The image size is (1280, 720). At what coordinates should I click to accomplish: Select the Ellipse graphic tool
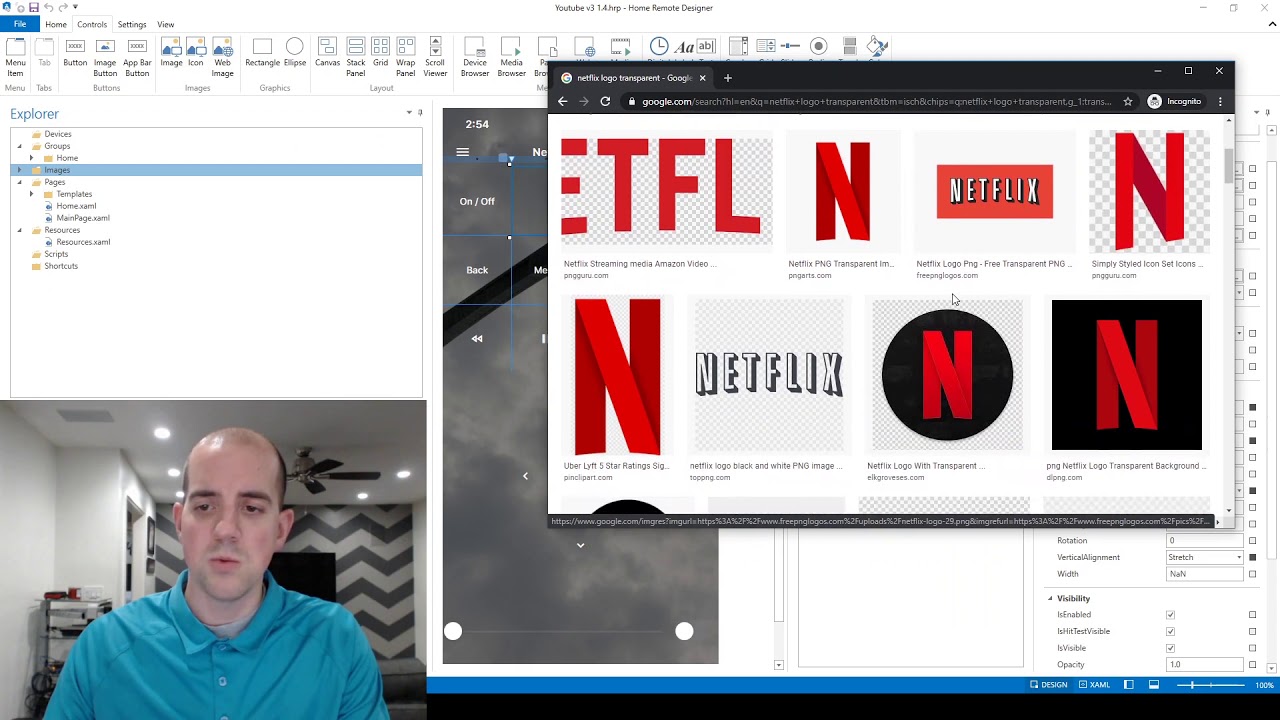tap(295, 53)
